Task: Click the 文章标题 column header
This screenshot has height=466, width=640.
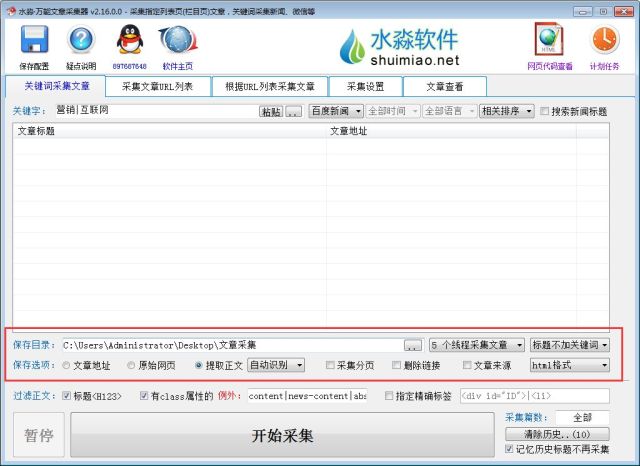Action: (x=169, y=131)
